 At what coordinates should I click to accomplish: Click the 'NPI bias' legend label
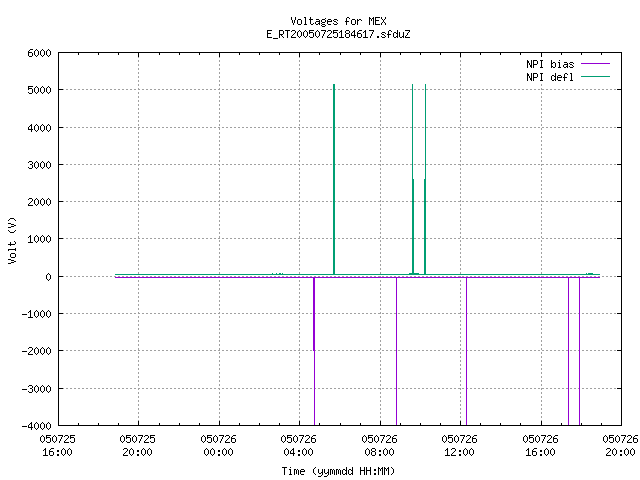point(550,64)
